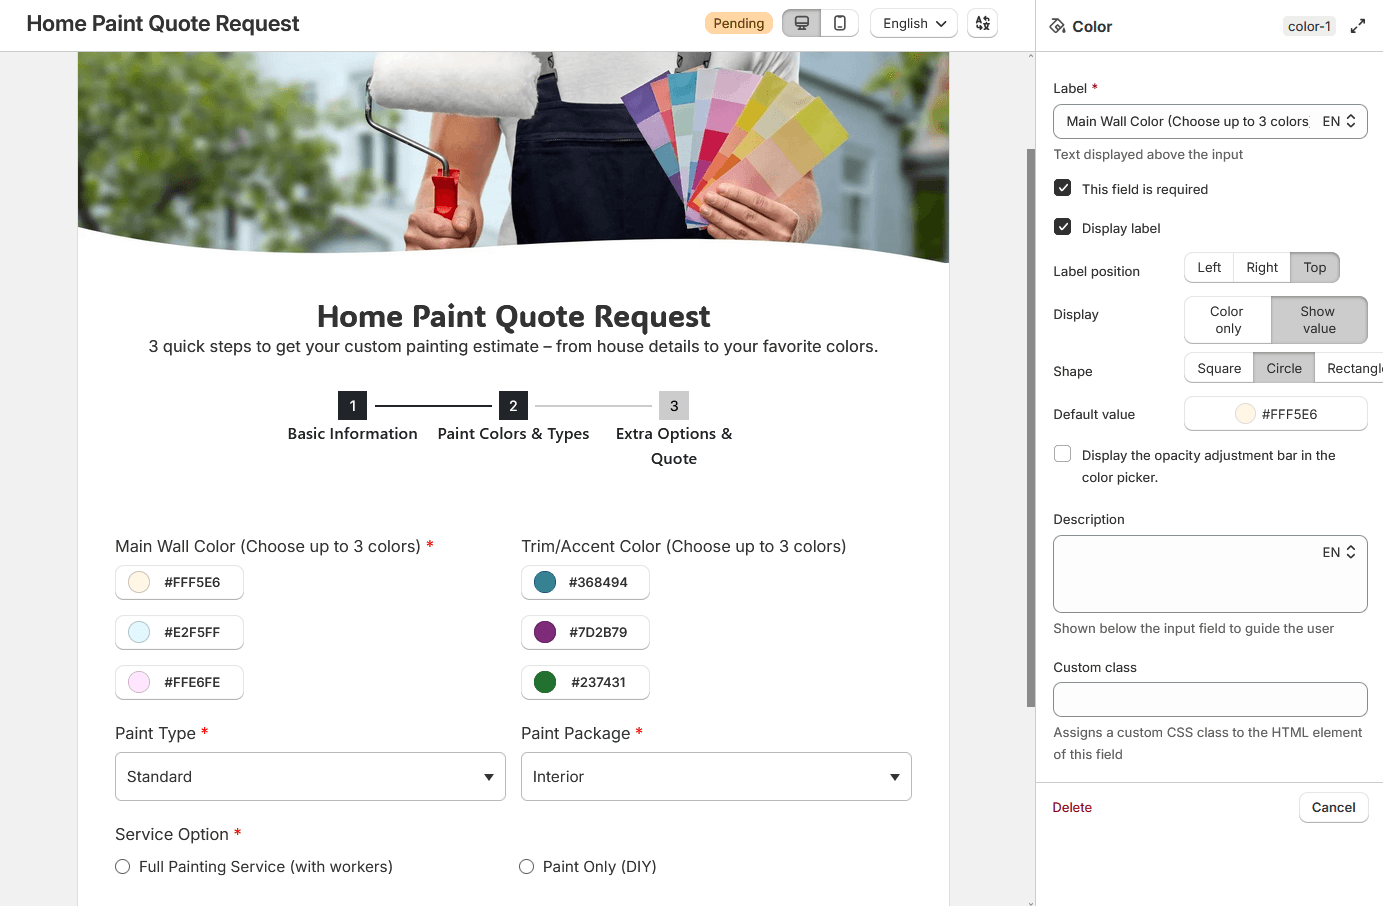The image size is (1383, 906).
Task: Open the #FFE6FE main wall color swatch
Action: [x=179, y=682]
